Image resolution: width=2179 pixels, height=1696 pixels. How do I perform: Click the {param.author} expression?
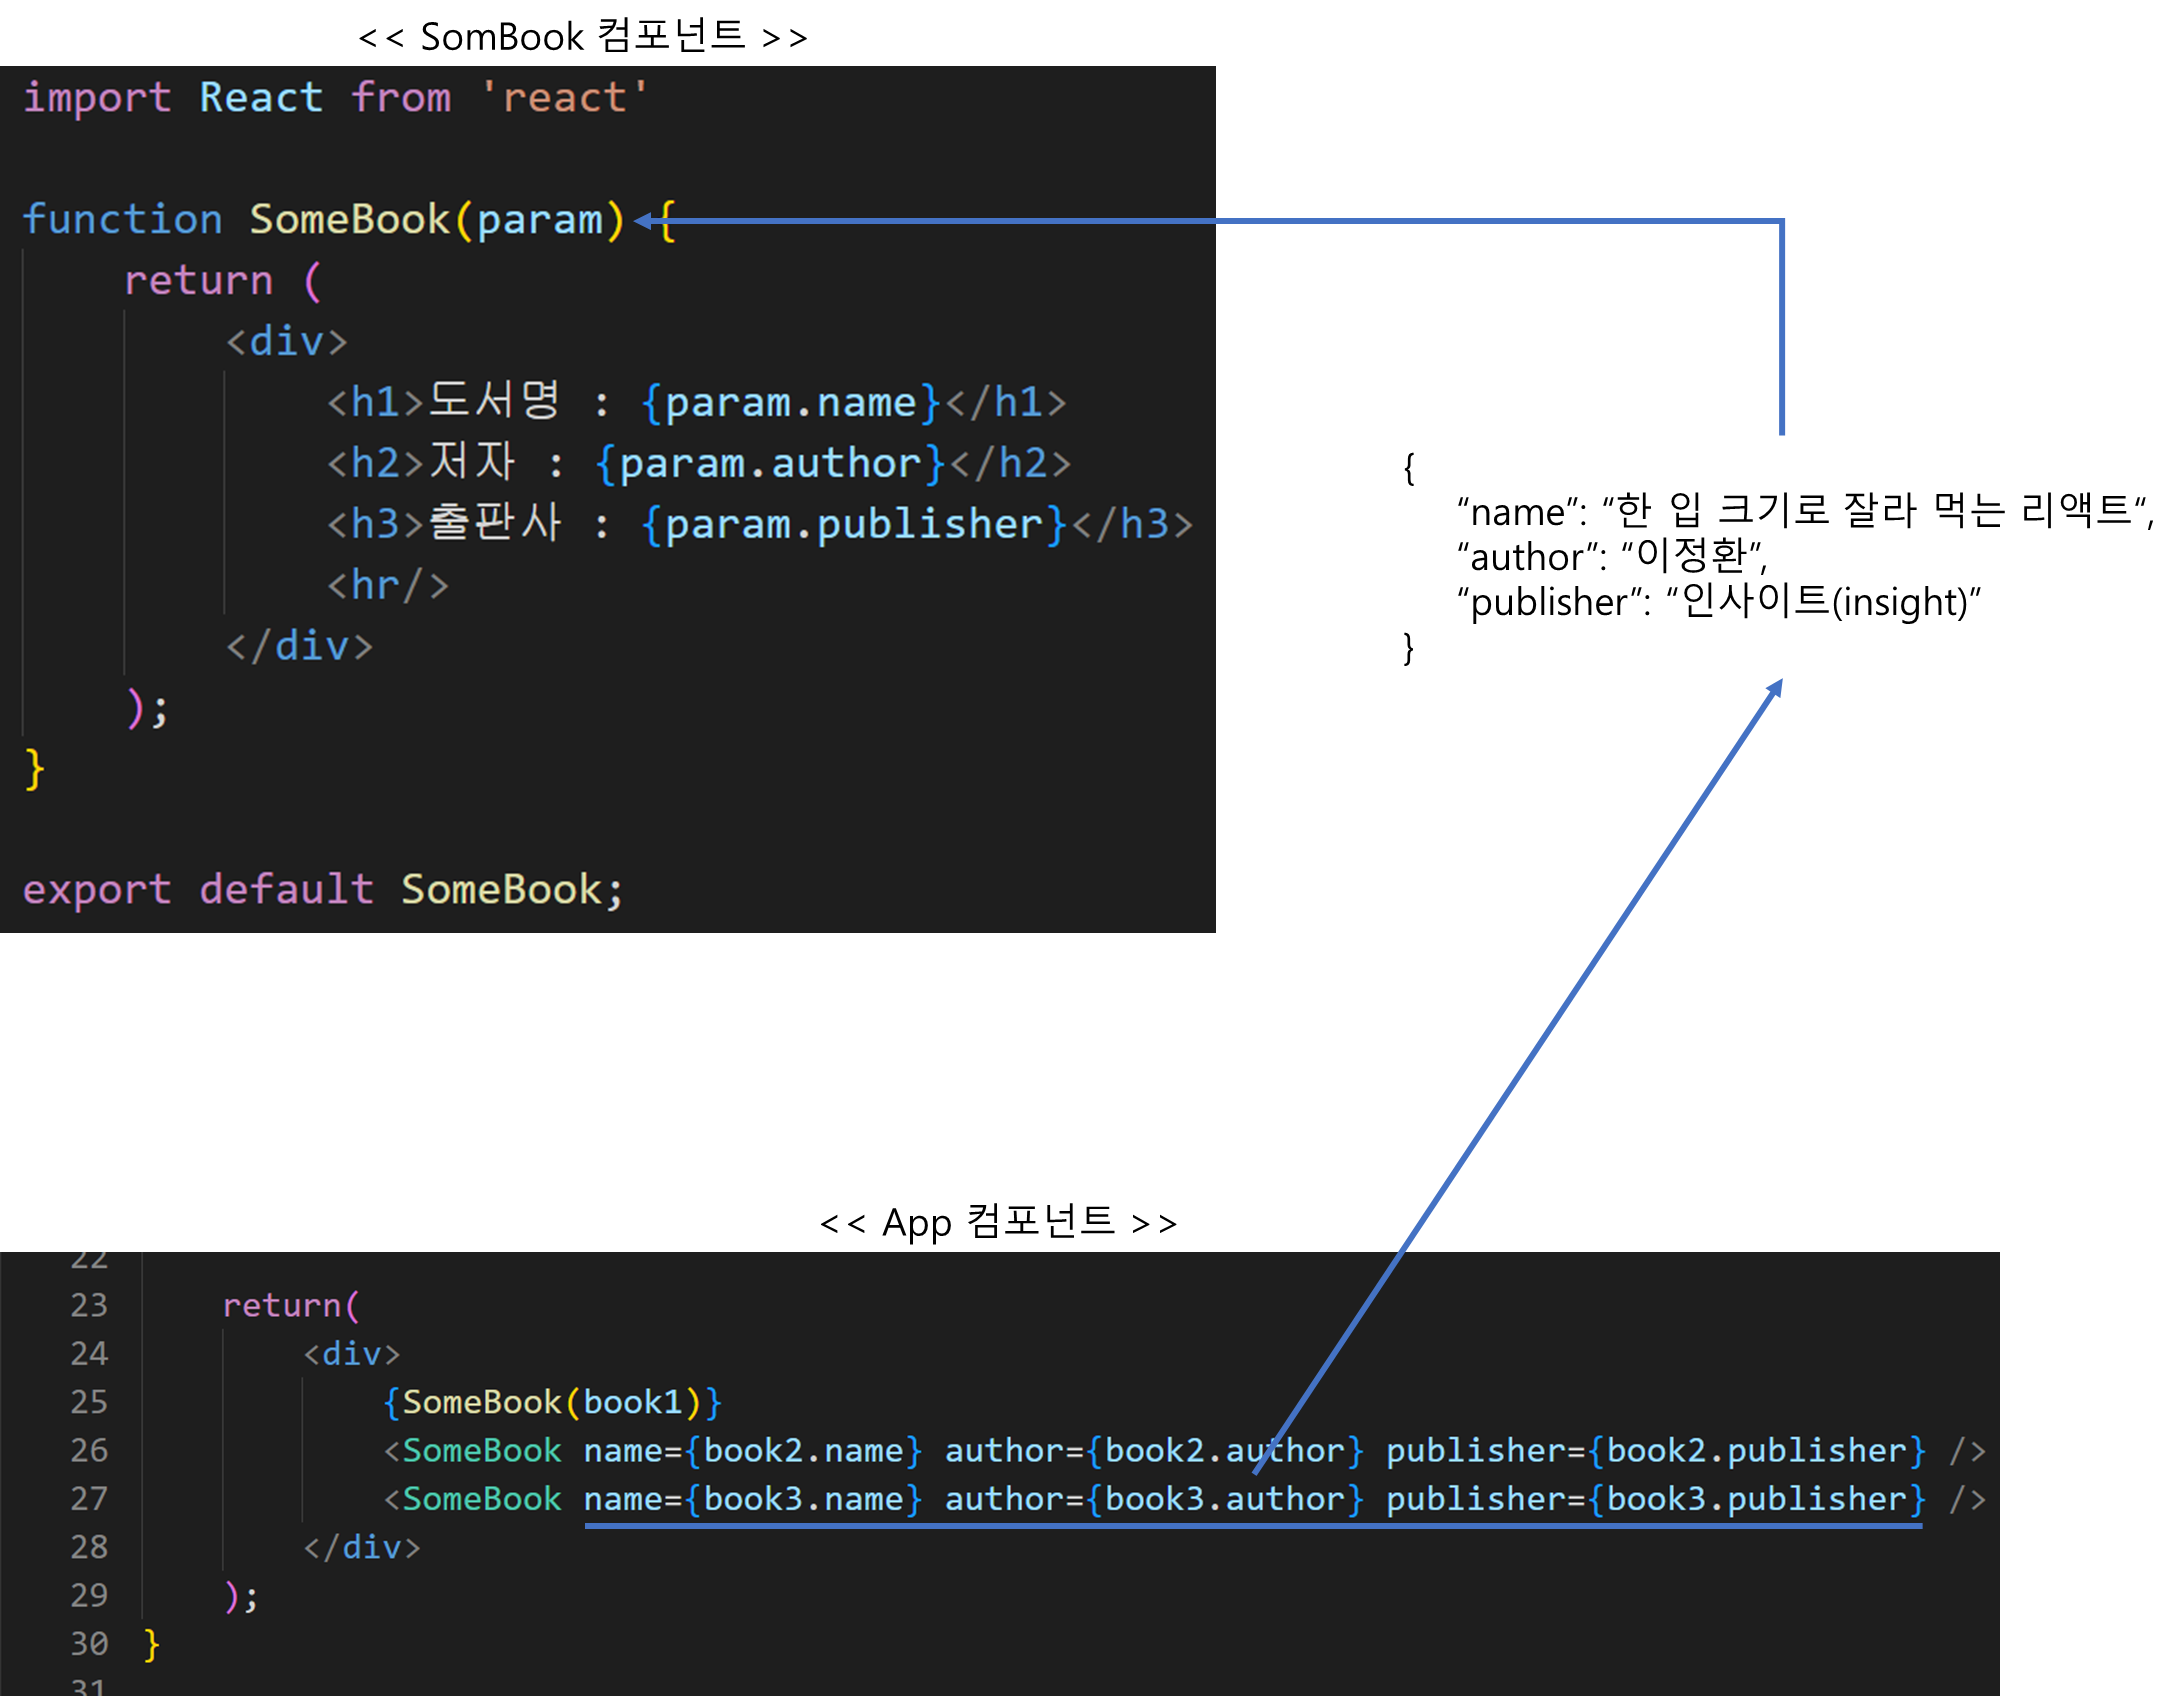[x=770, y=464]
